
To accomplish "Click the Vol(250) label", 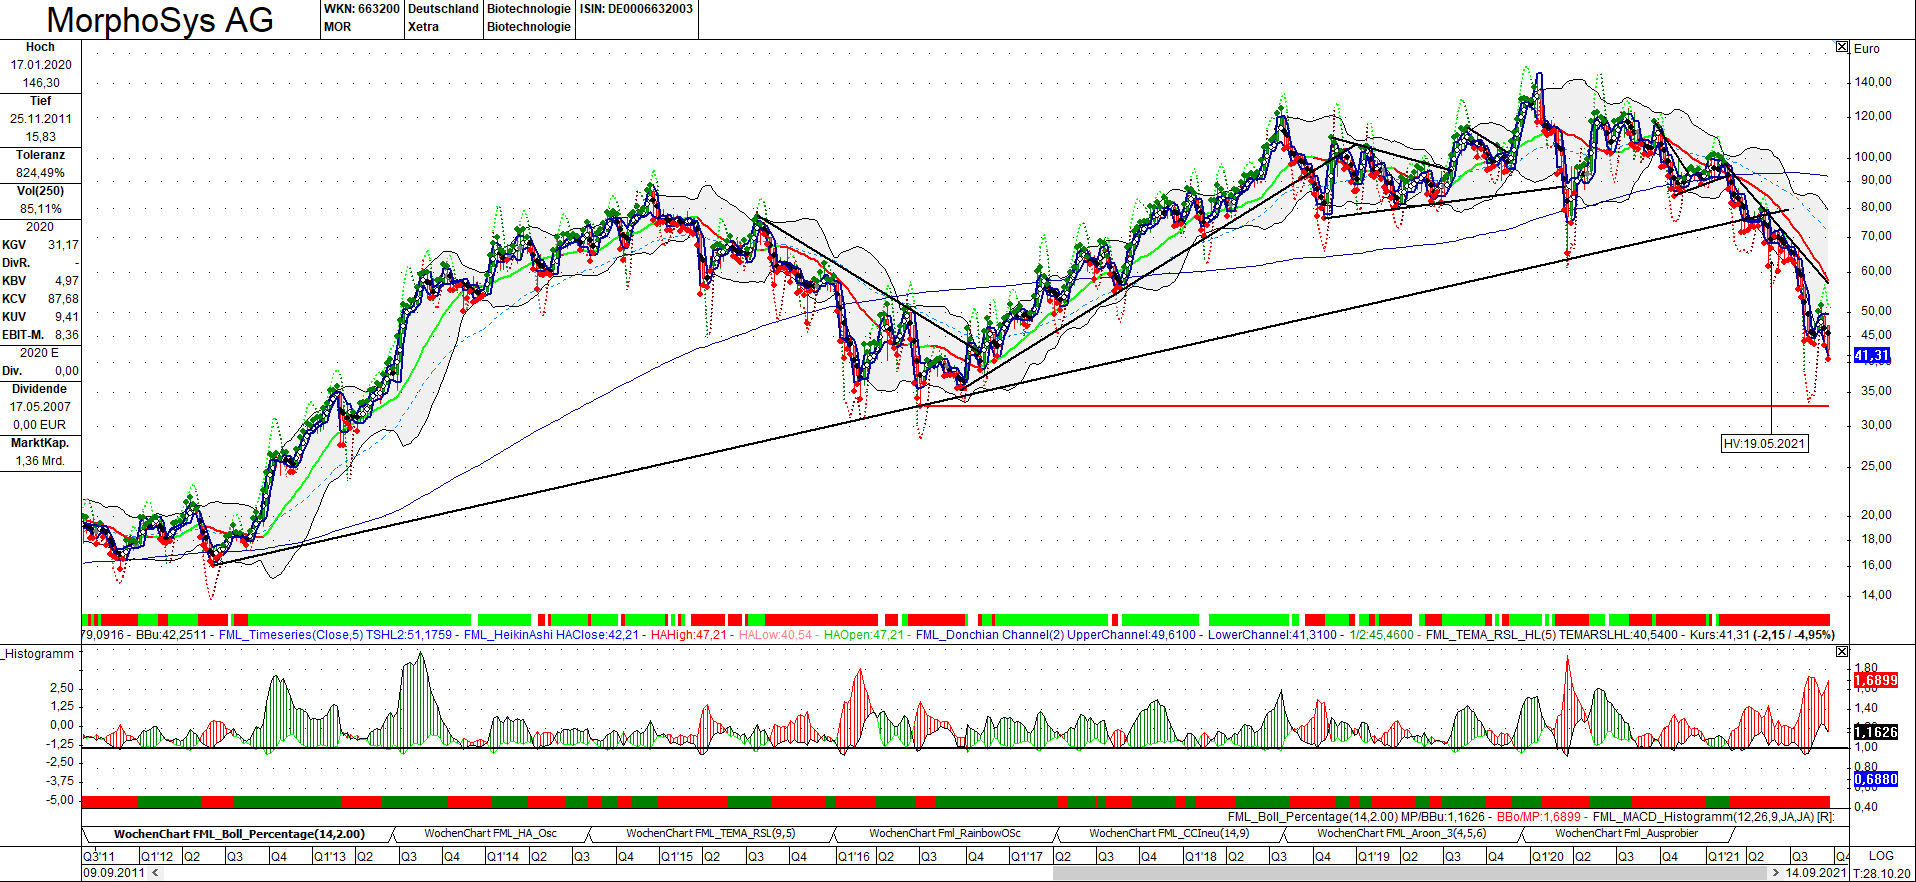I will tap(40, 191).
